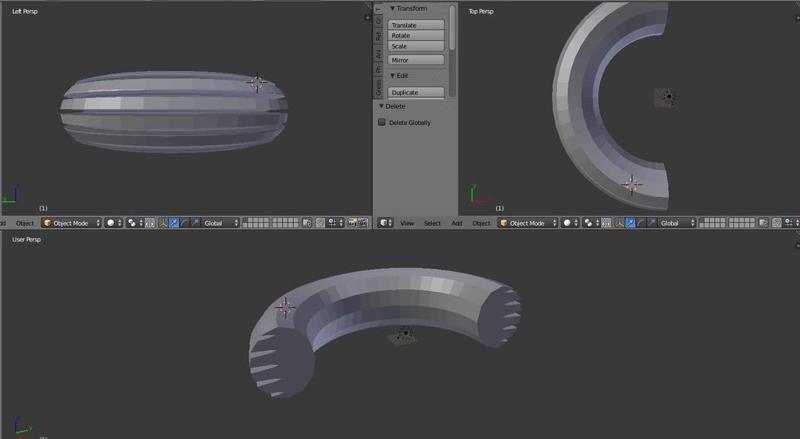This screenshot has height=439, width=800.
Task: Switch to the Greas tab in tool shelf
Action: click(379, 87)
